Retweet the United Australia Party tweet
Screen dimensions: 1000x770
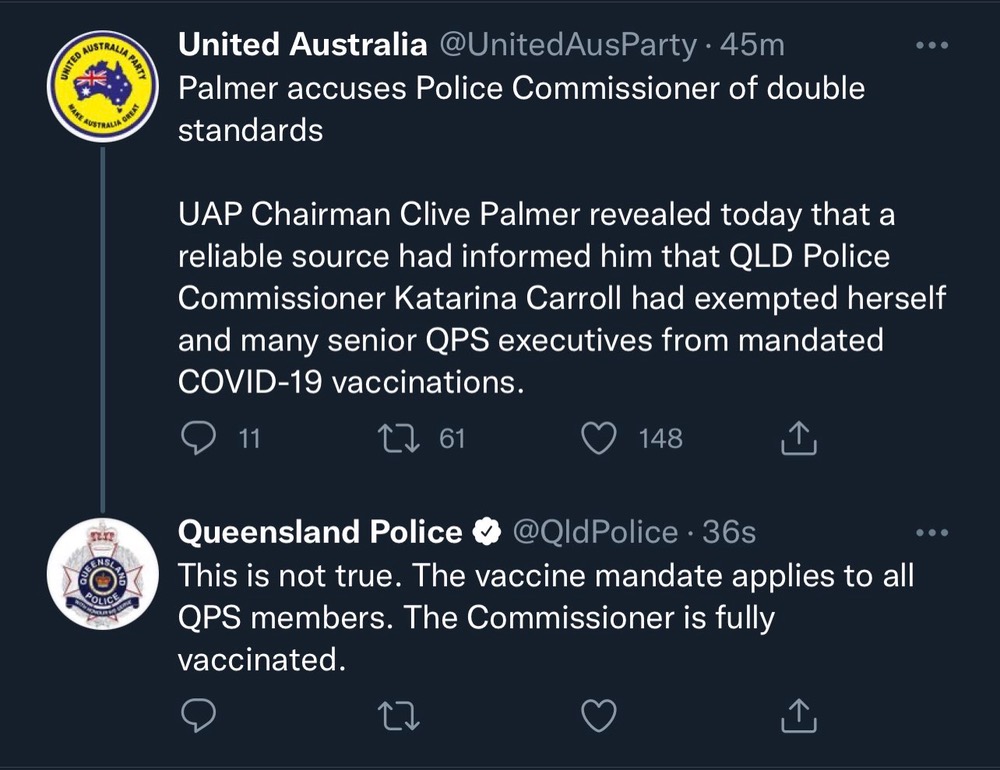(x=400, y=439)
